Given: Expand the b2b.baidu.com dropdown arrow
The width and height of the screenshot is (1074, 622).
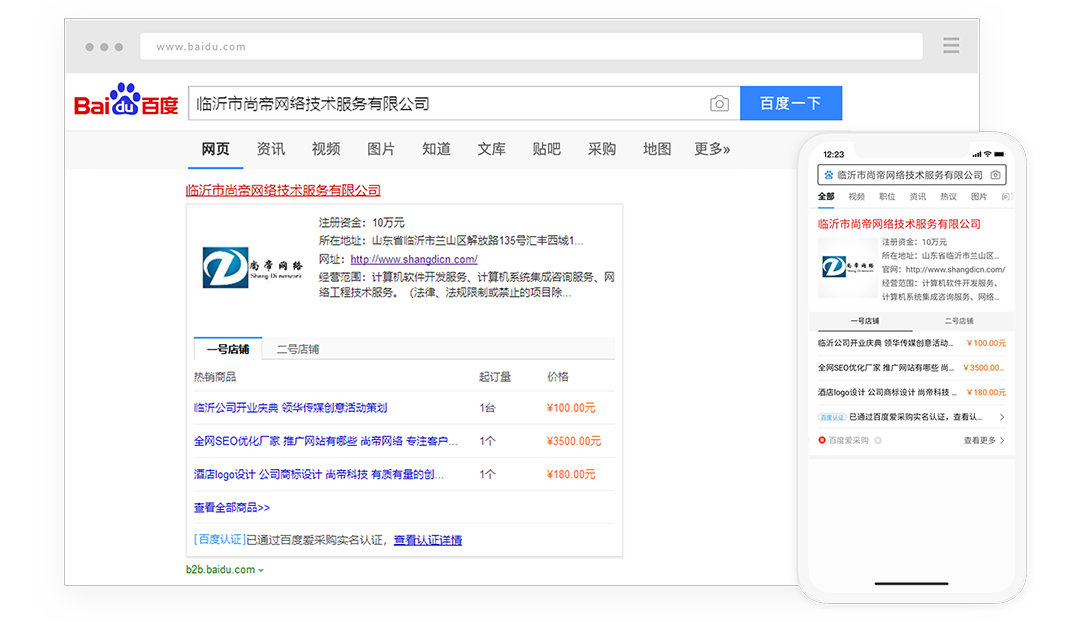Looking at the screenshot, I should pyautogui.click(x=261, y=570).
